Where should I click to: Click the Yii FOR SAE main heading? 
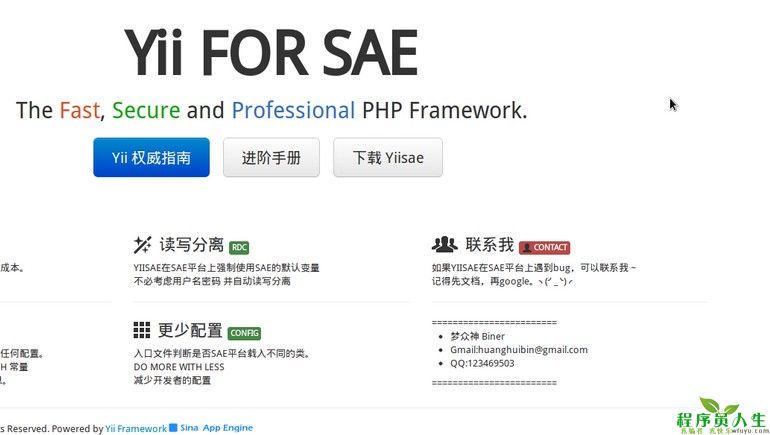[x=271, y=53]
